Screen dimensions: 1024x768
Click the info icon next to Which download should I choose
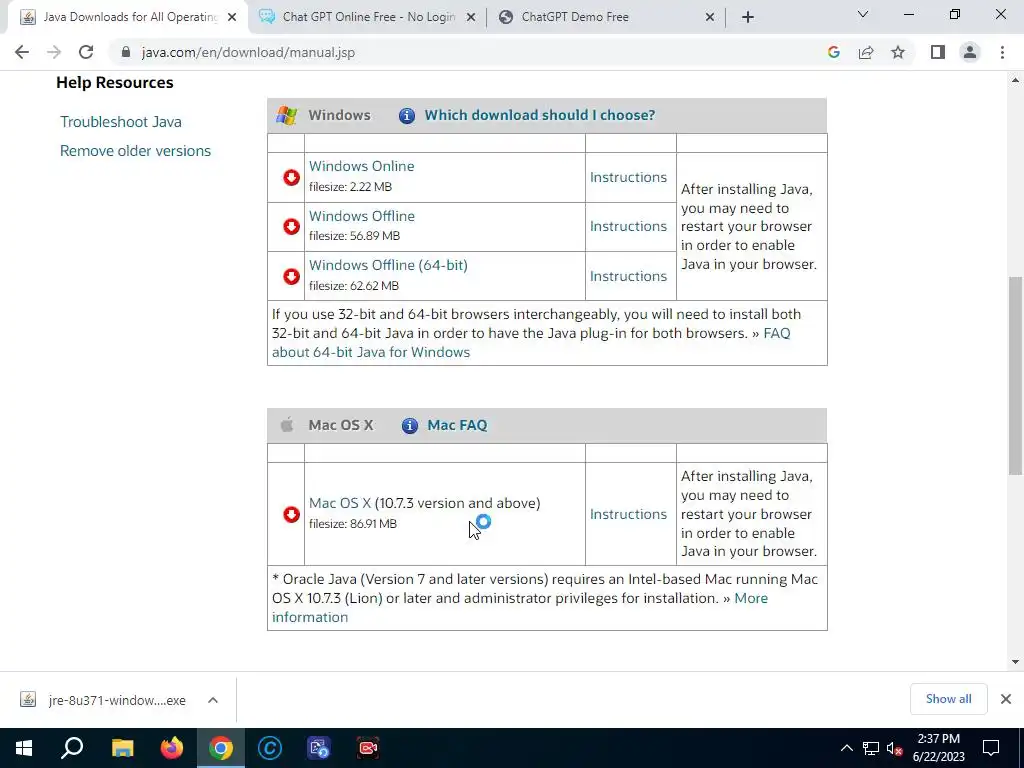(x=407, y=116)
